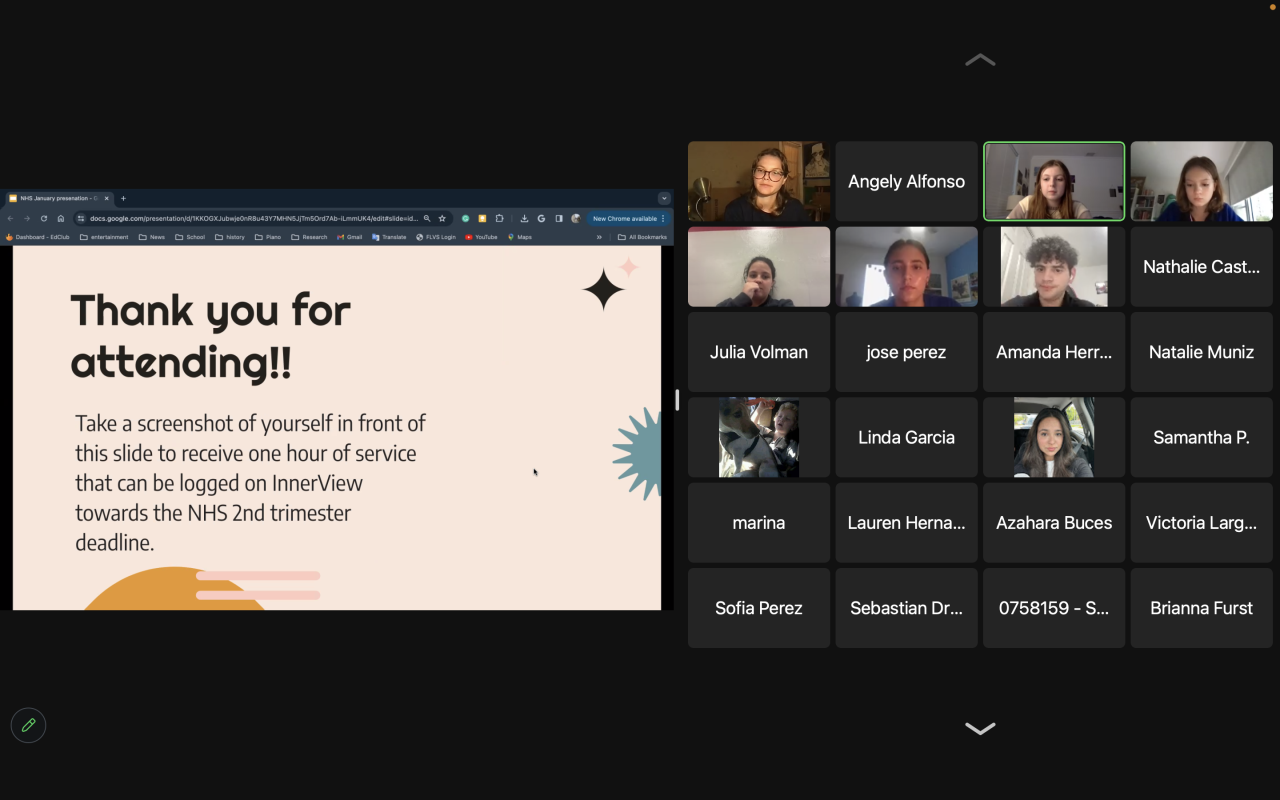This screenshot has width=1280, height=800.
Task: Open the Translate bookmark
Action: [x=389, y=237]
